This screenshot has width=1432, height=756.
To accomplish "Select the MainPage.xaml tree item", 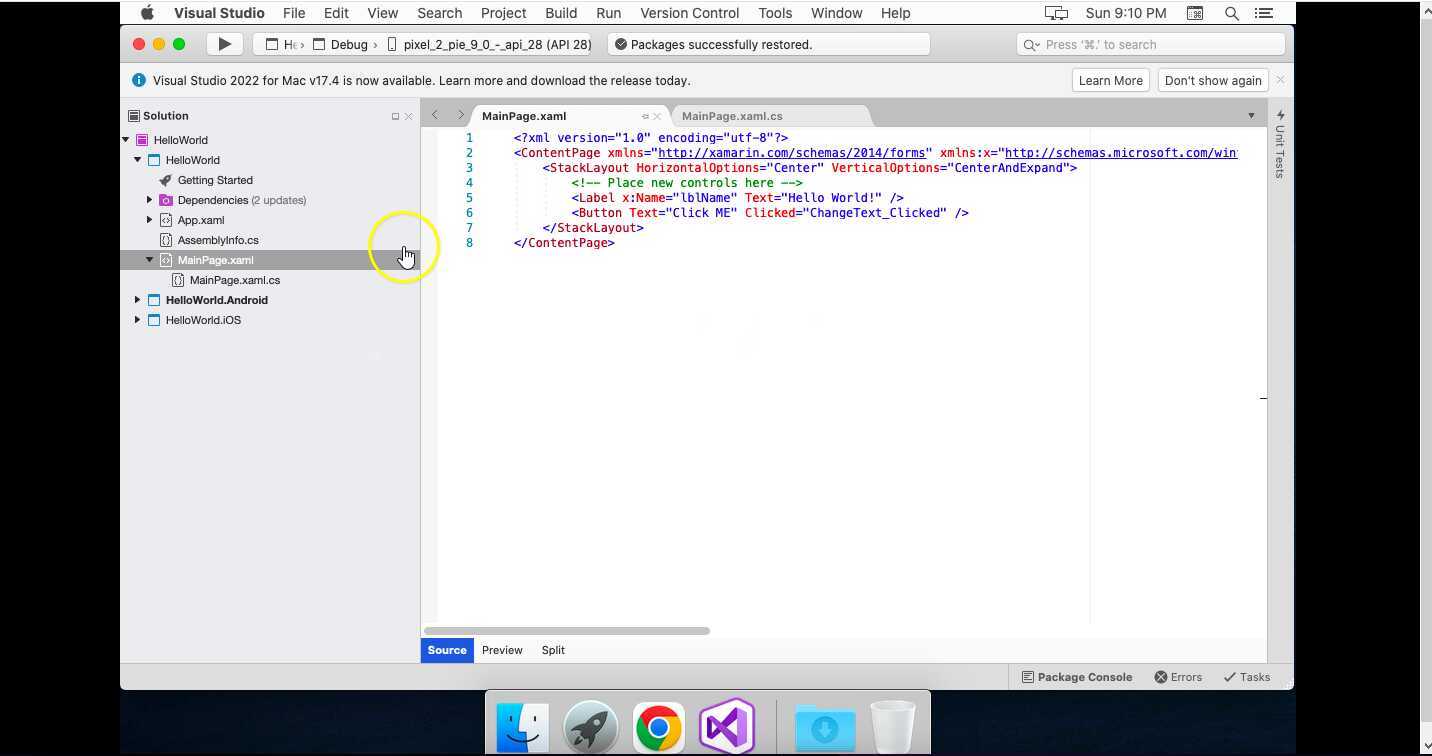I will pos(216,260).
